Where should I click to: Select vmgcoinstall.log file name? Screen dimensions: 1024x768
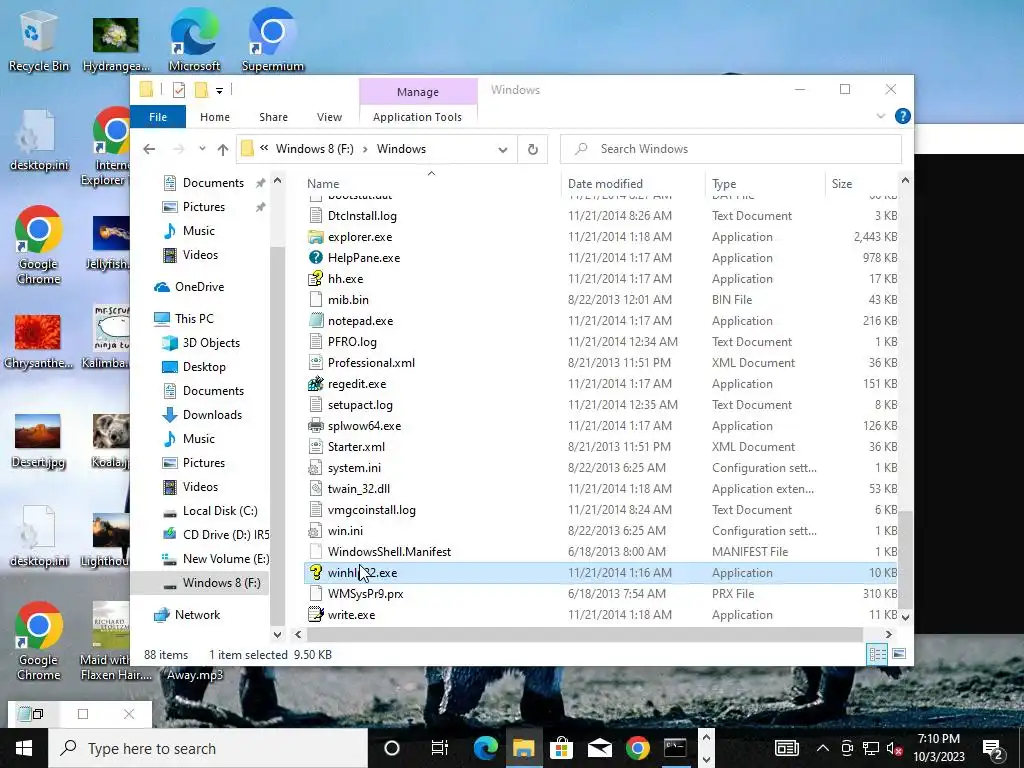372,509
